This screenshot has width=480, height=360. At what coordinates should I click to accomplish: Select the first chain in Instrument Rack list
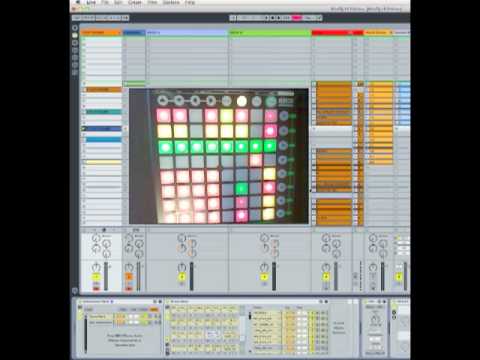[x=100, y=316]
